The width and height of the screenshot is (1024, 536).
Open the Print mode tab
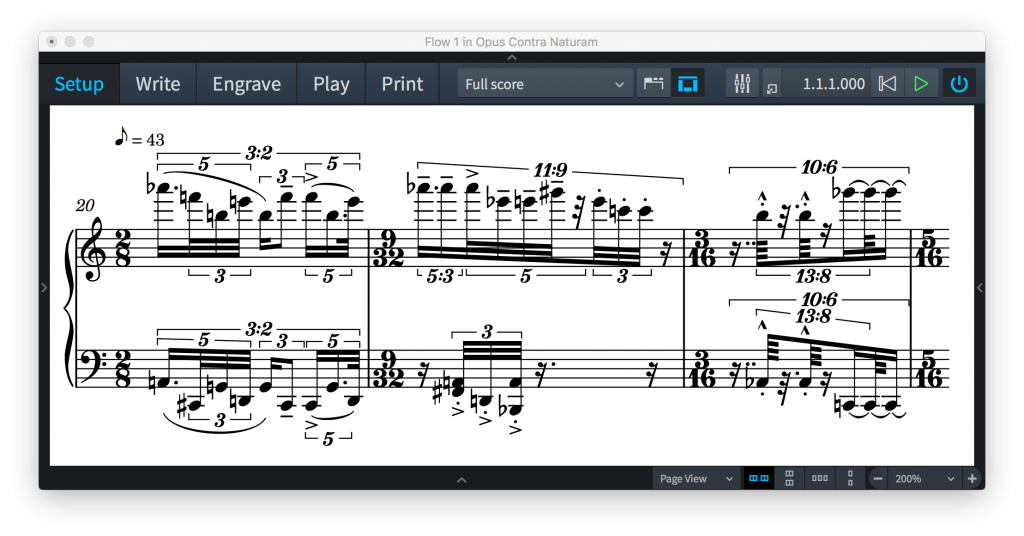click(402, 84)
